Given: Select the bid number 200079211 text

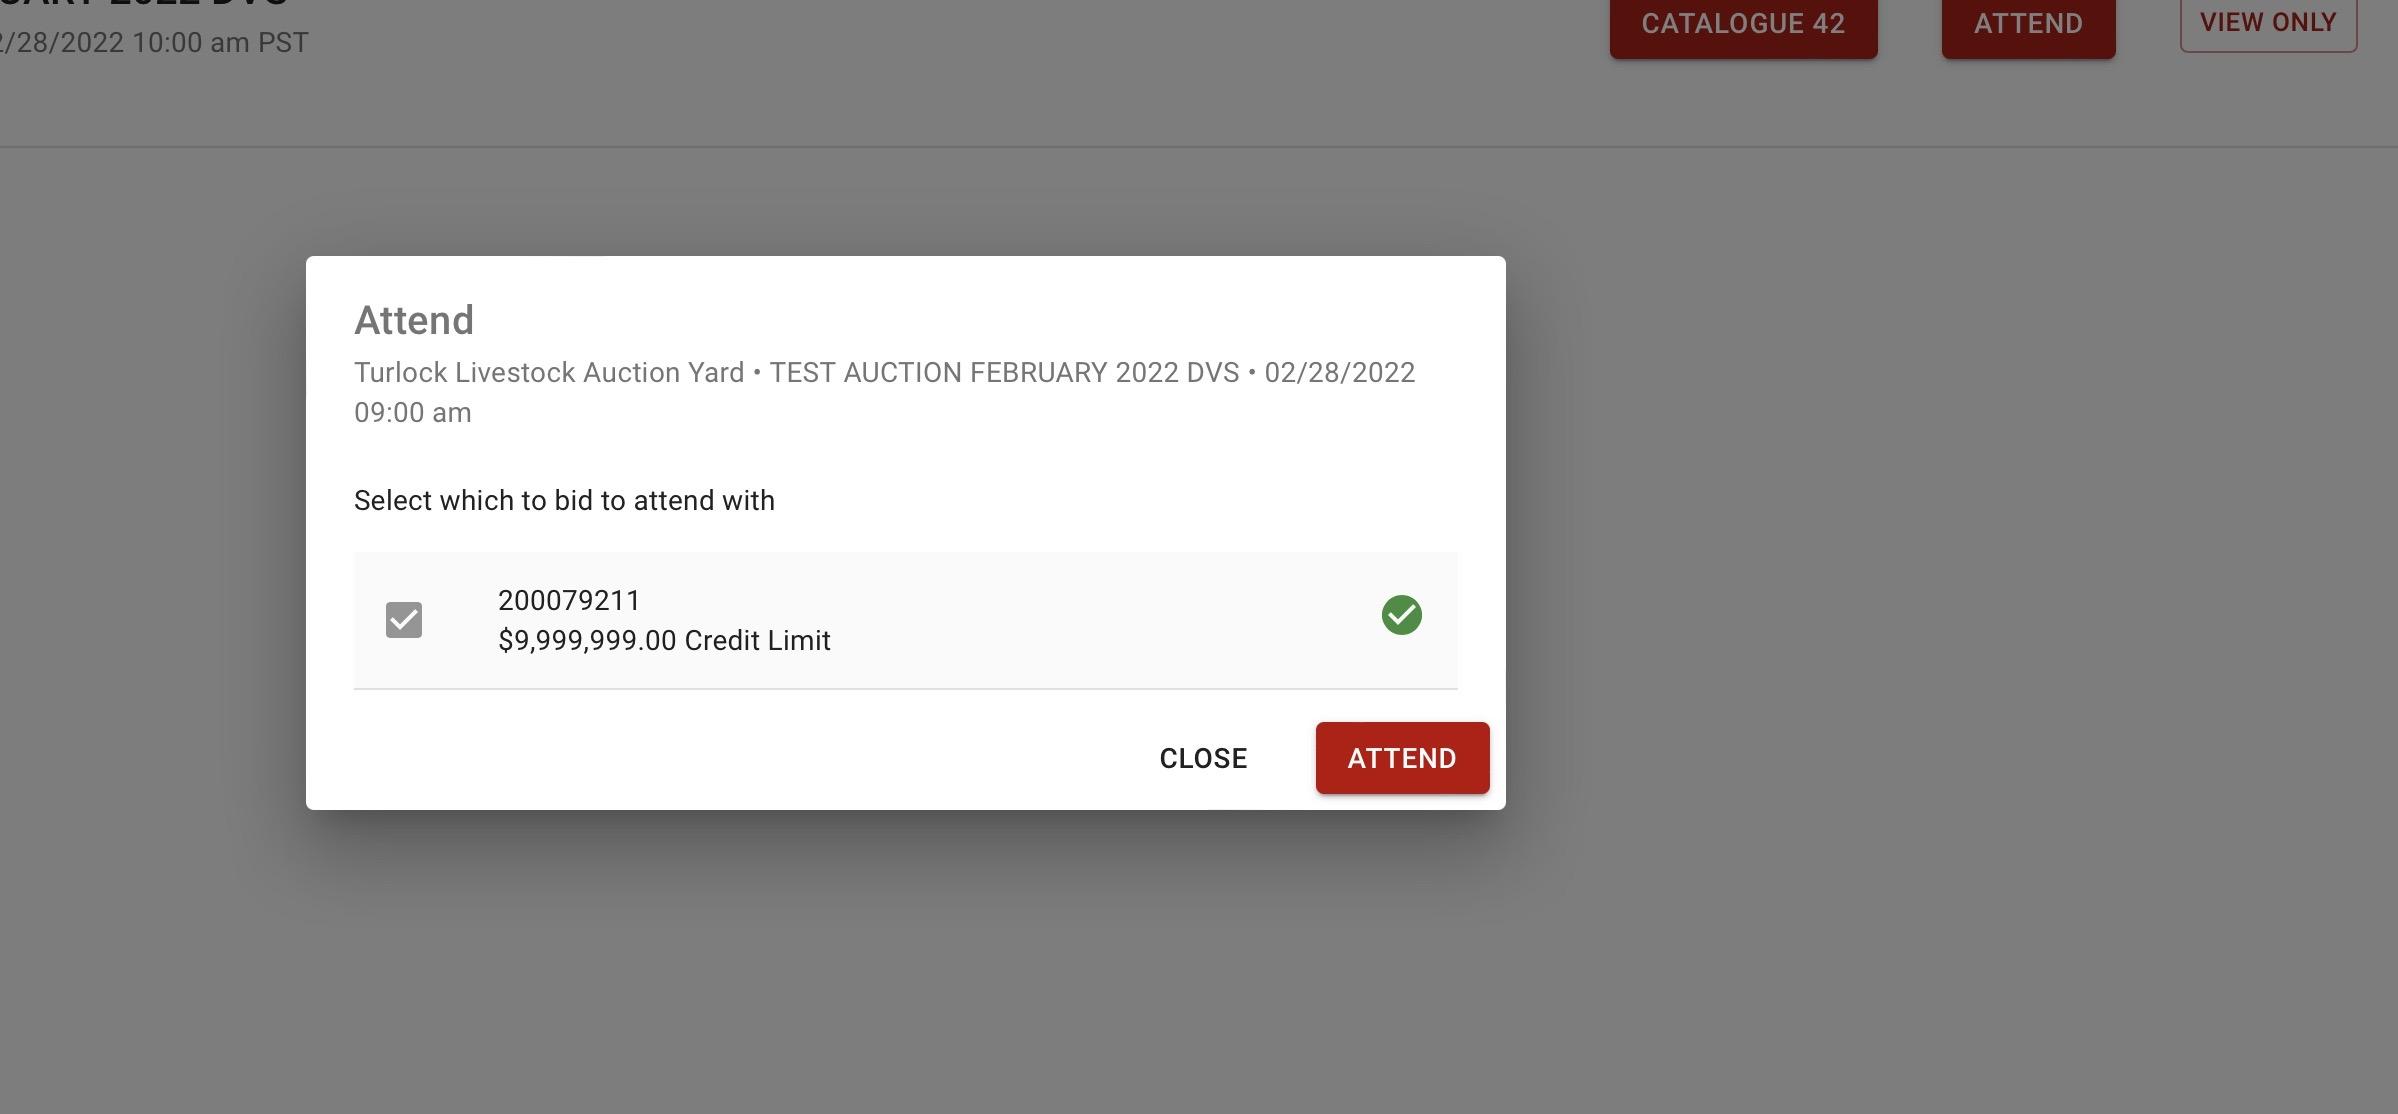Looking at the screenshot, I should [569, 600].
